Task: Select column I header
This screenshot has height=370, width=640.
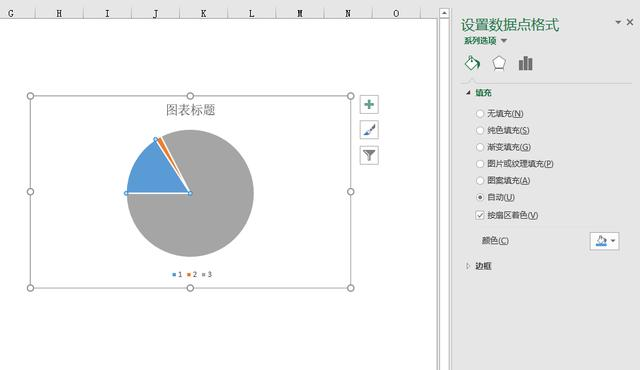Action: pyautogui.click(x=107, y=13)
